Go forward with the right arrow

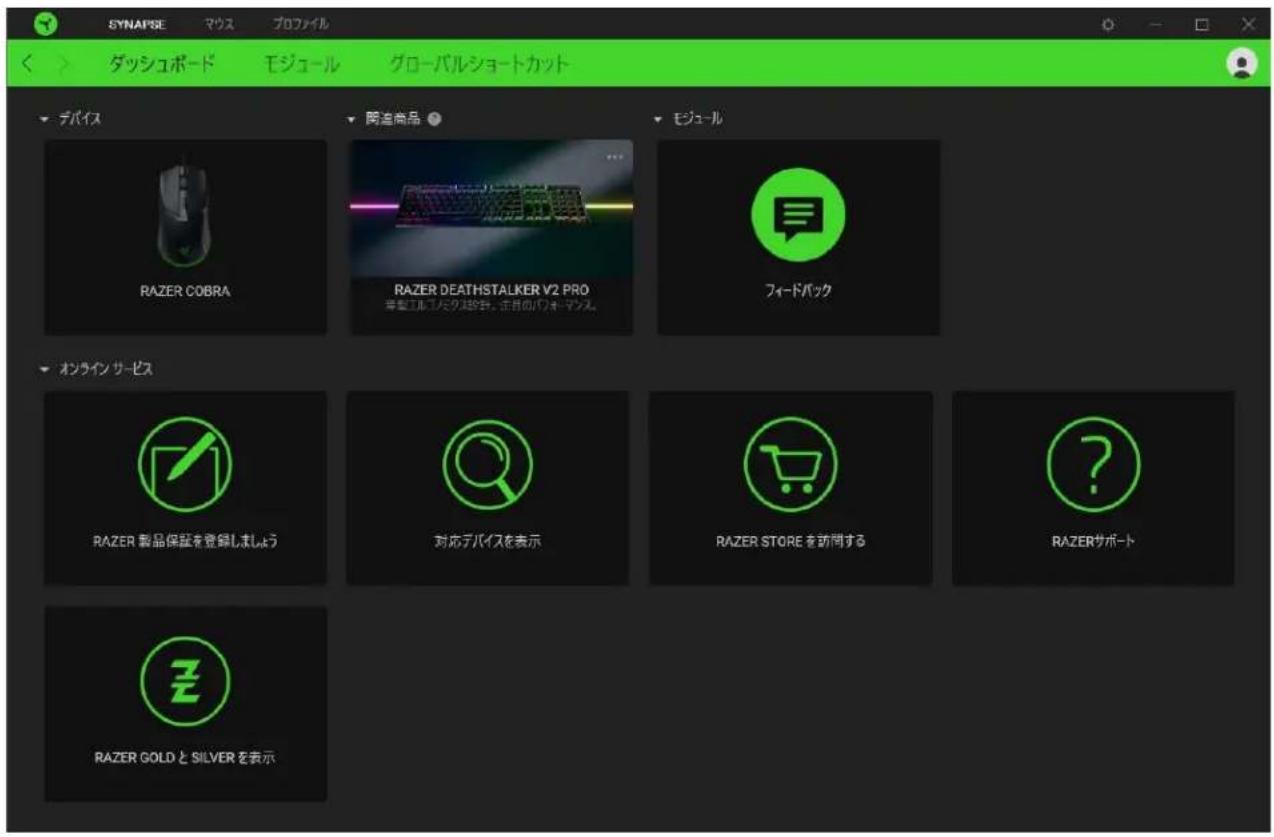pyautogui.click(x=63, y=65)
